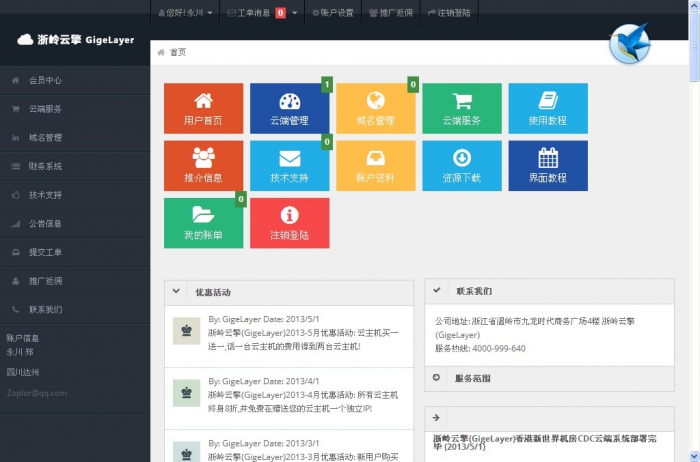Open the 账户资料 inbox tile
This screenshot has height=462, width=700.
(375, 166)
